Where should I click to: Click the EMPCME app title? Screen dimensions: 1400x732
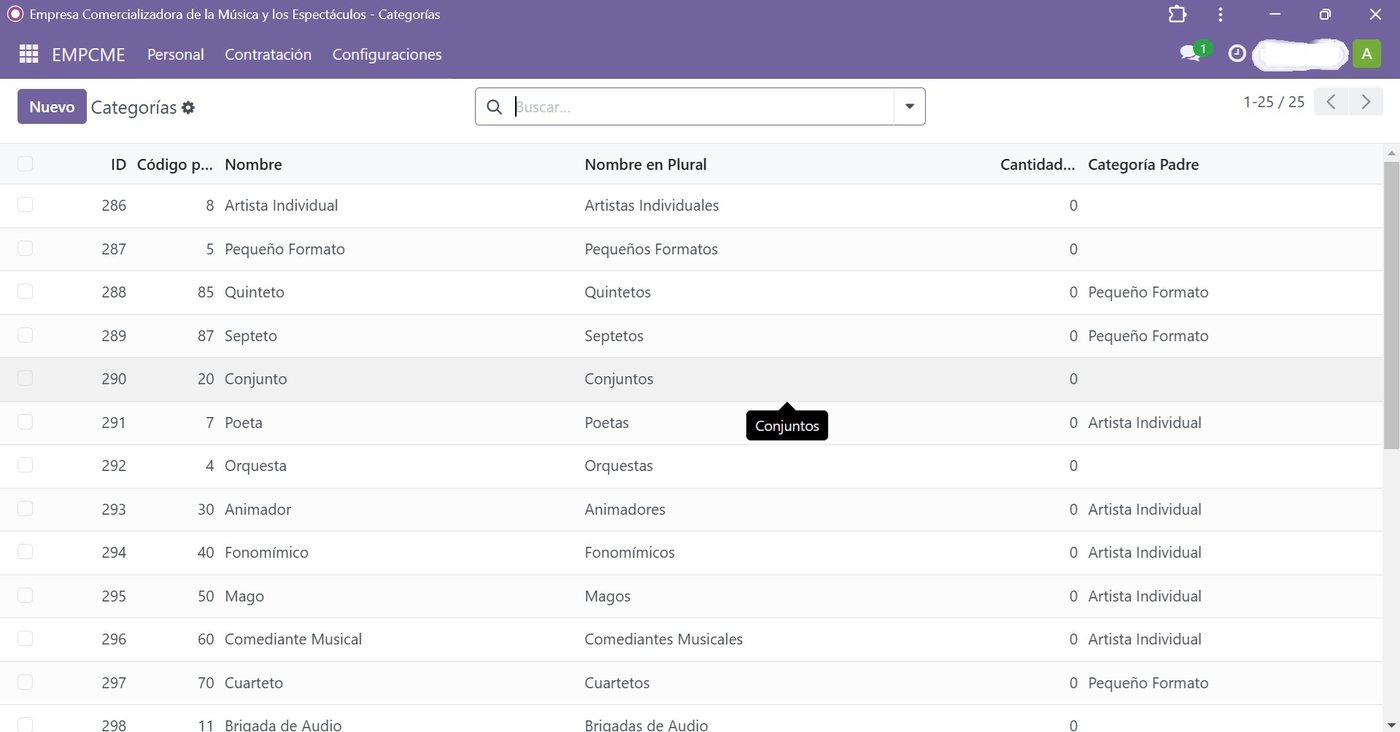pos(88,54)
